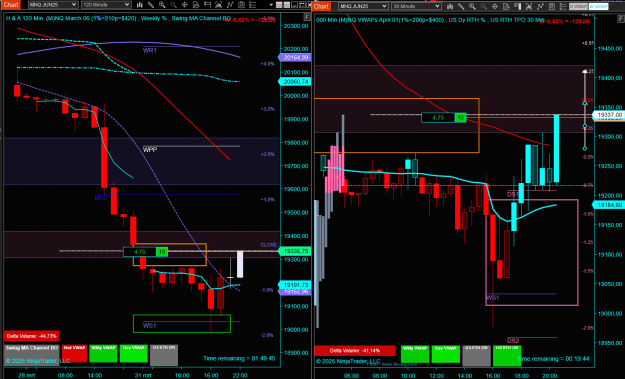The image size is (625, 379).
Task: Click 20164,38 price marker on left axis
Action: [x=294, y=57]
